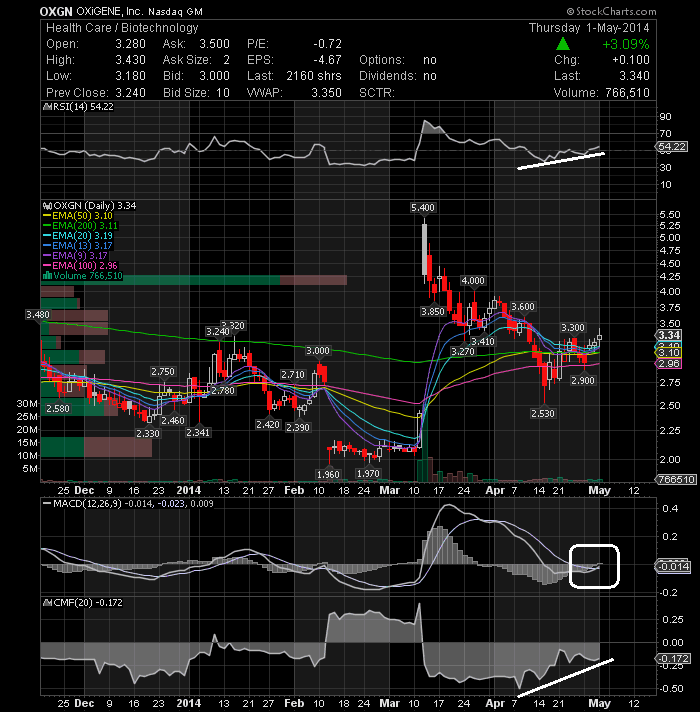Screen dimensions: 700x712
Task: Click the Prev Close value 3.240
Action: (130, 93)
